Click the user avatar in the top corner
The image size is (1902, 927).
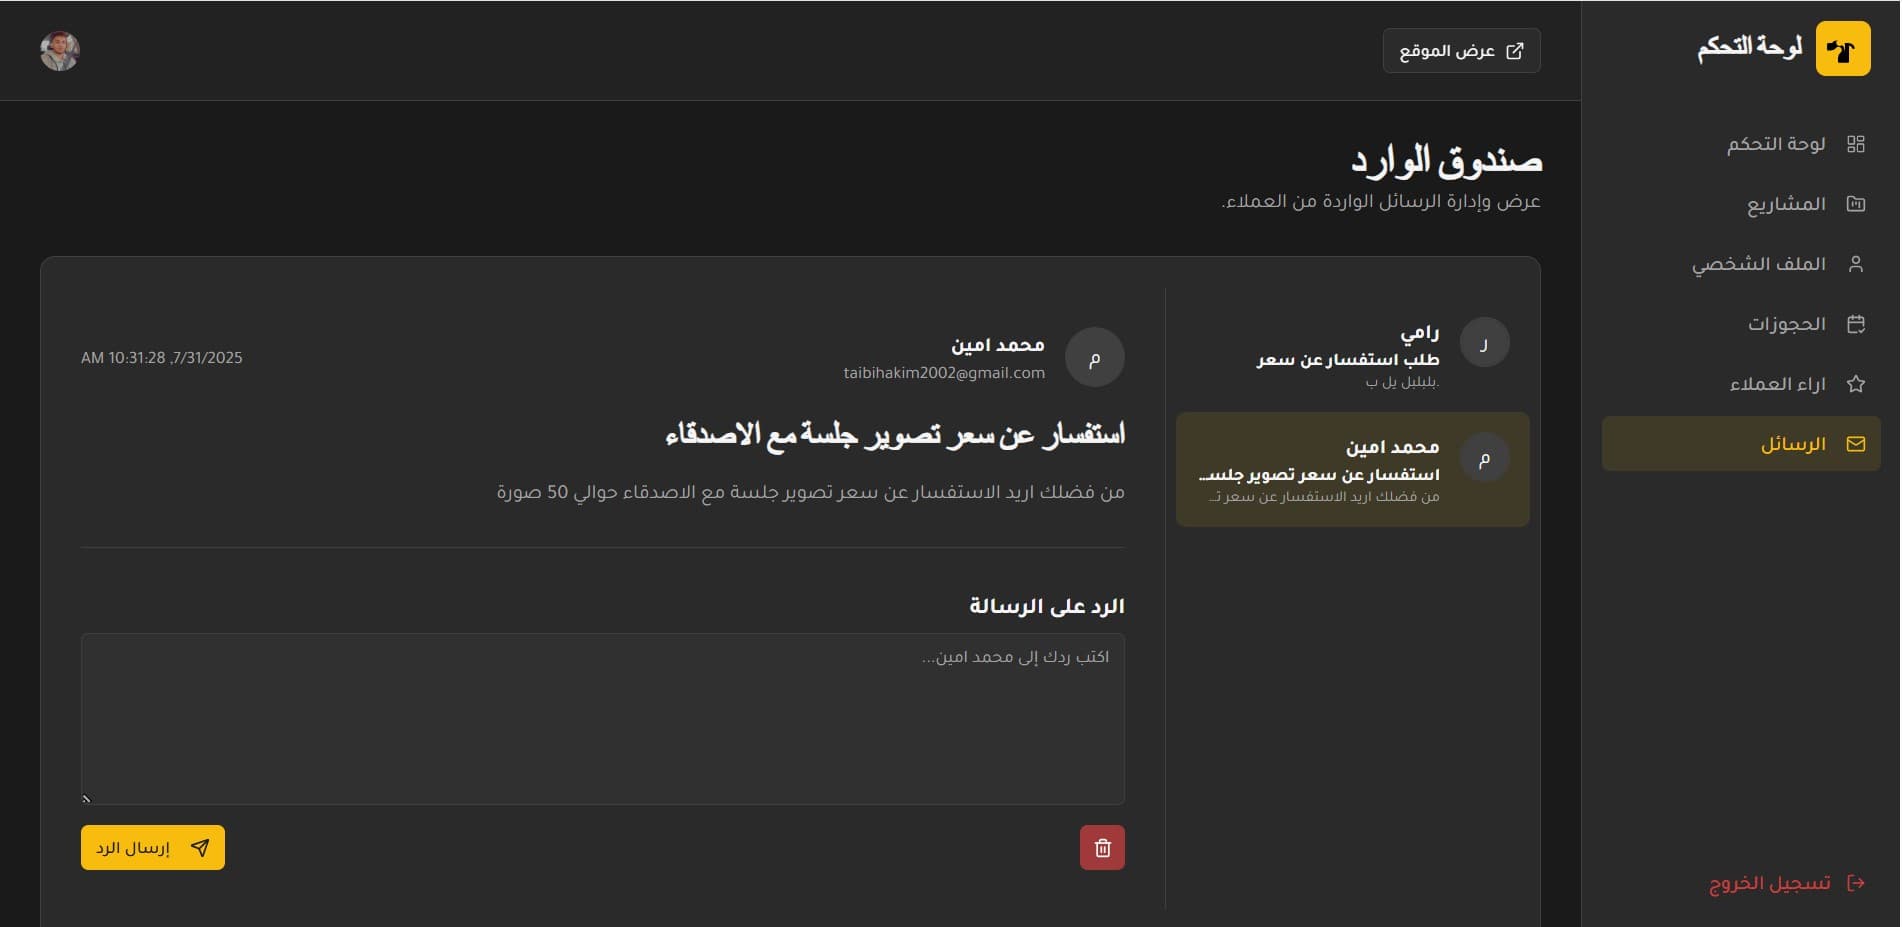click(x=61, y=50)
